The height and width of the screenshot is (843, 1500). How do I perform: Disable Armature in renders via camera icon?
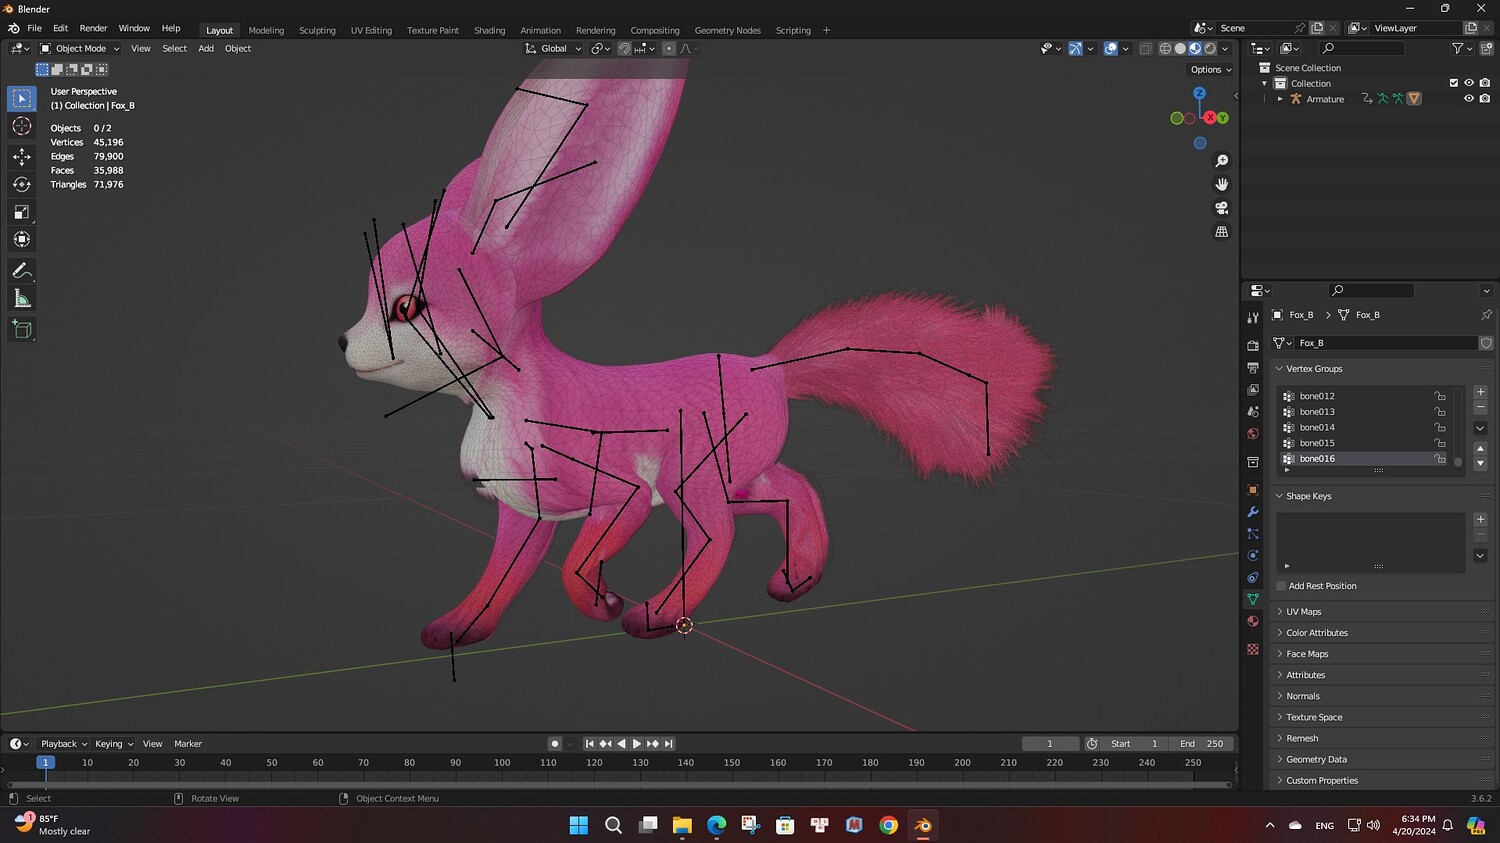(x=1485, y=99)
